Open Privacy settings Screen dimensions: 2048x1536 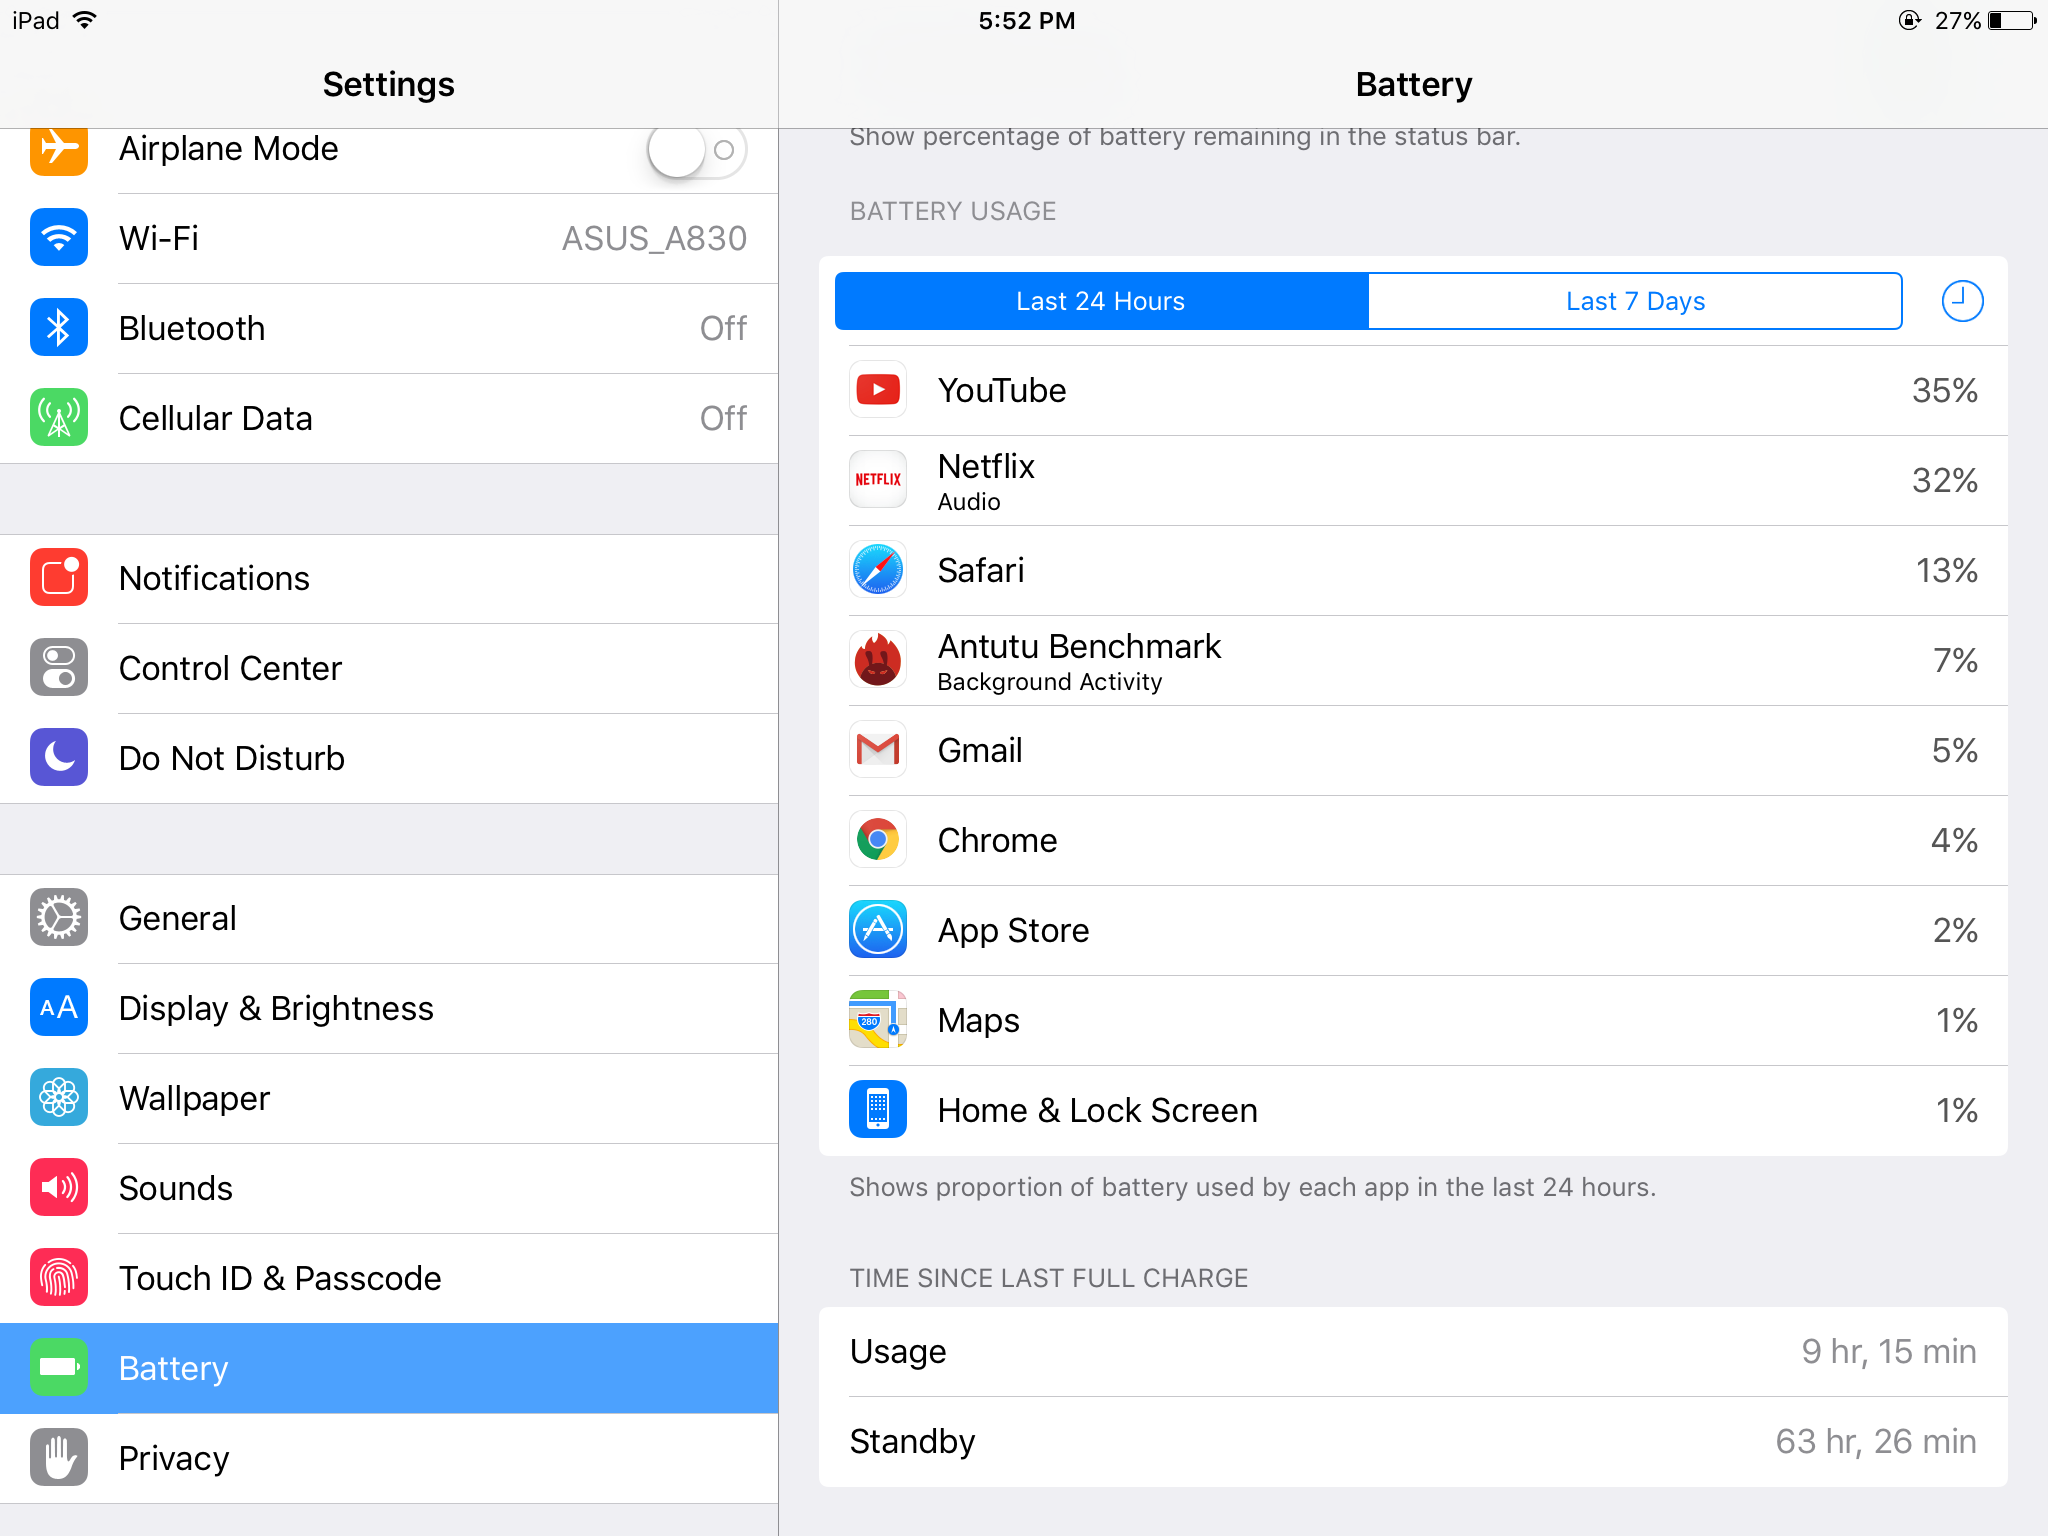point(389,1459)
